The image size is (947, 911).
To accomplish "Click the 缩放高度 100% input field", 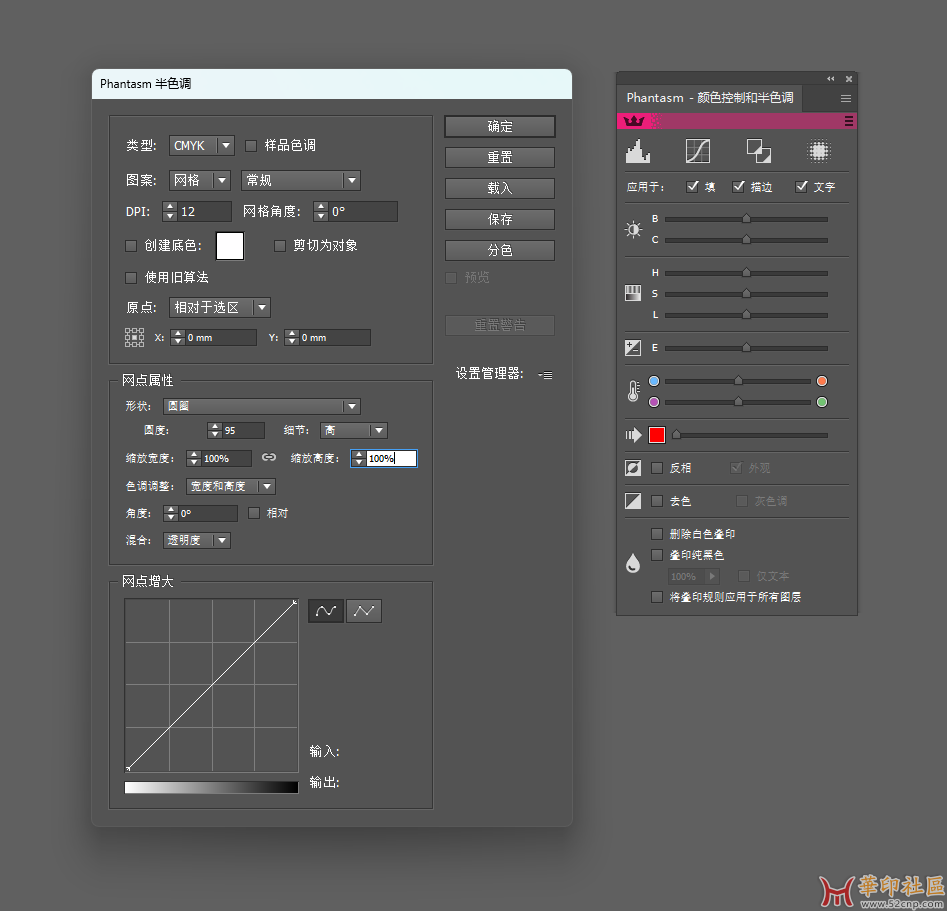I will pos(391,459).
